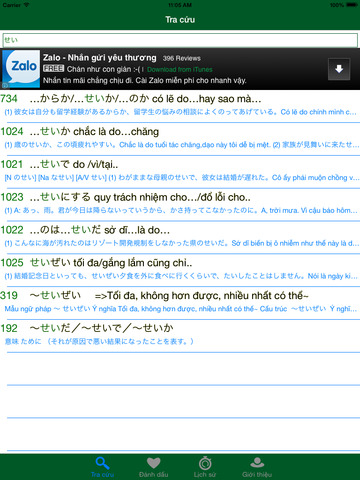The width and height of the screenshot is (360, 480).
Task: Tap the FREE badge in Zalo ad
Action: click(53, 69)
